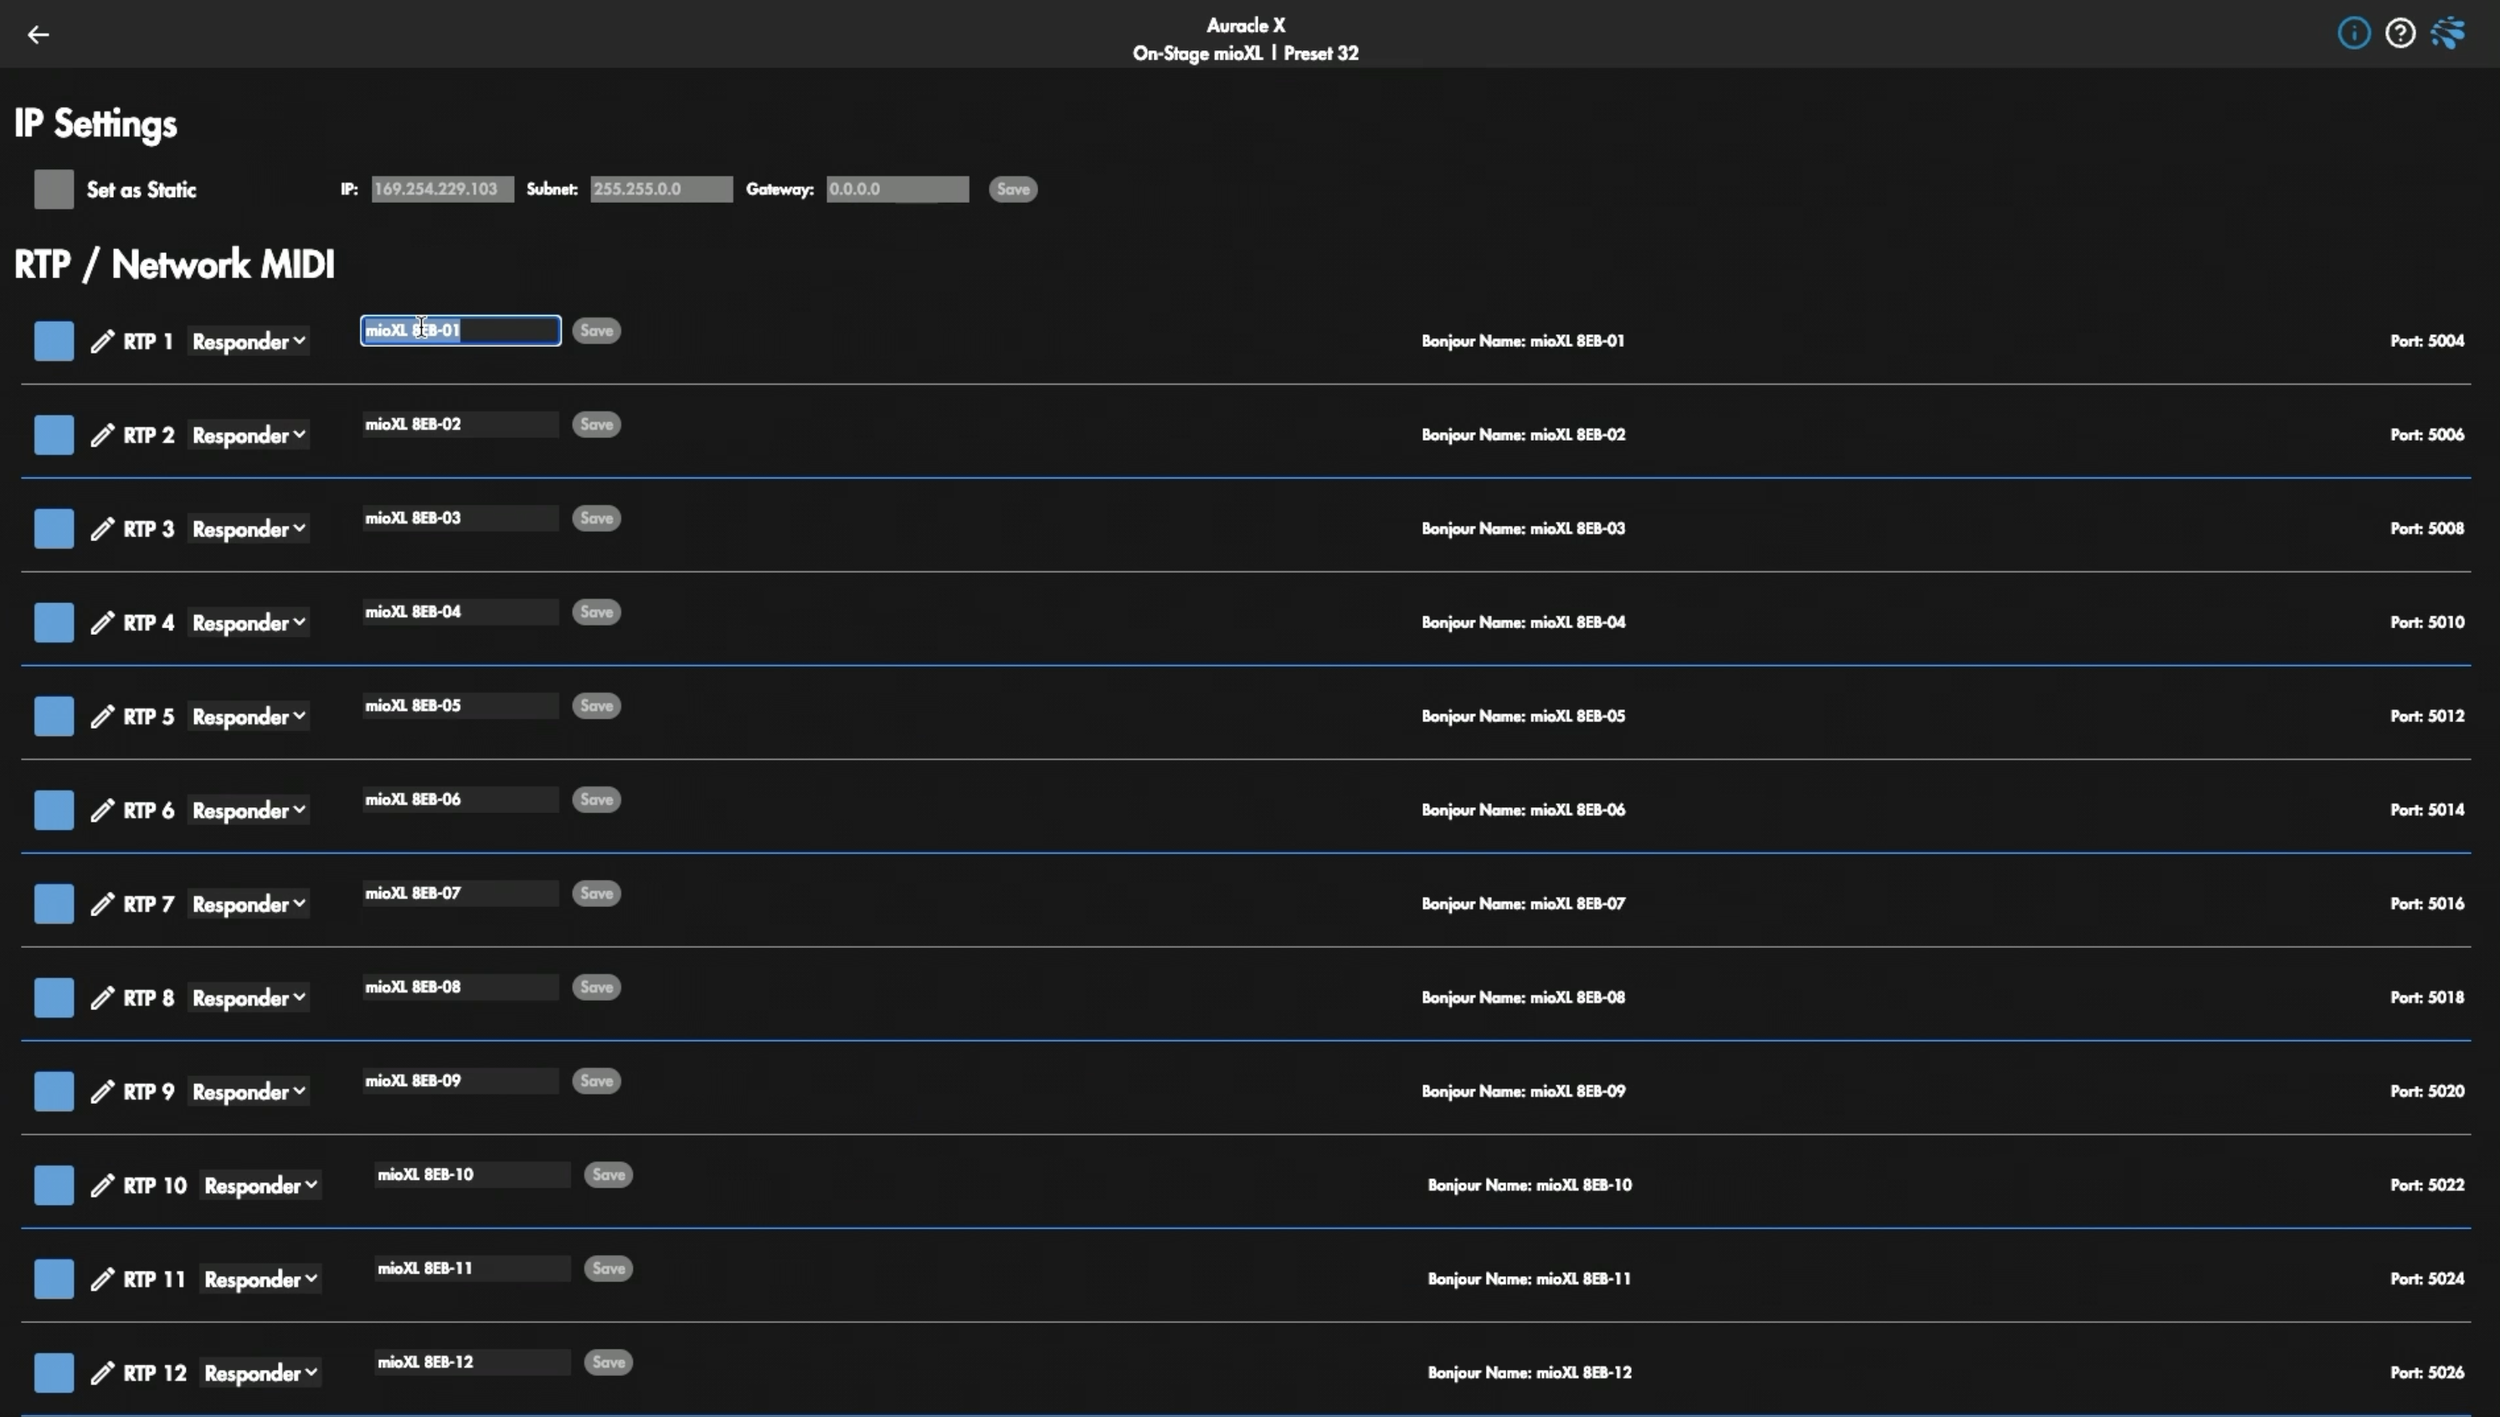Toggle the RTP 4 enable checkbox
This screenshot has height=1417, width=2500.
54,623
